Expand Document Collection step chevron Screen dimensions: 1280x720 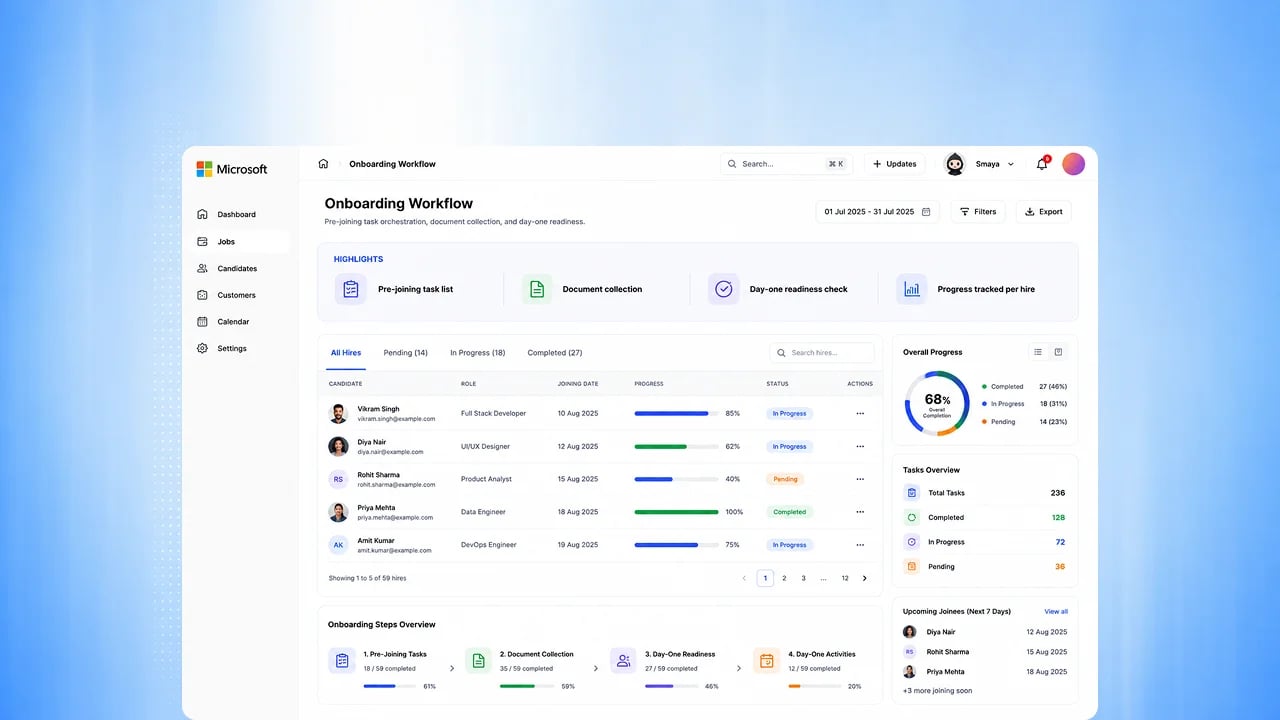596,668
